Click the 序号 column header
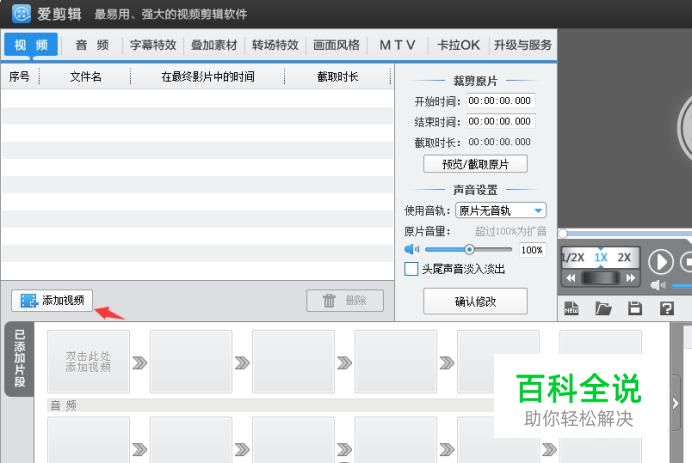This screenshot has height=463, width=692. [19, 77]
